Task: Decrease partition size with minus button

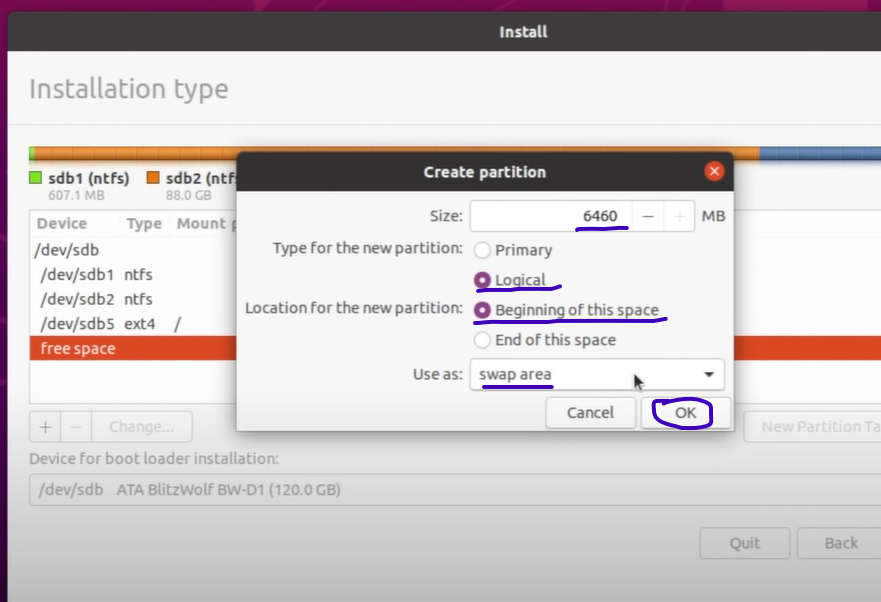Action: [649, 216]
